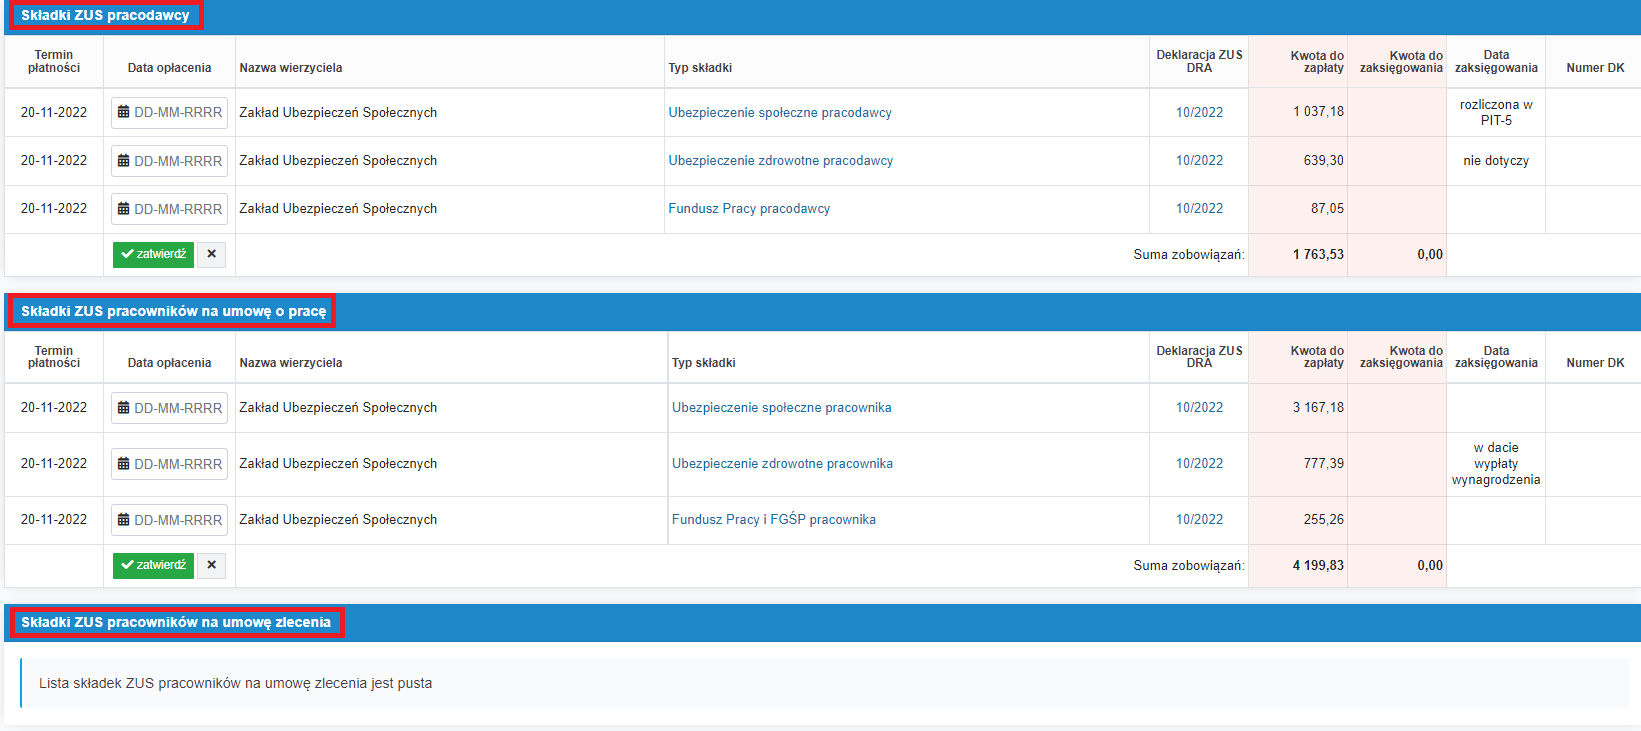Focus payment date field for employee health insurance

[169, 464]
